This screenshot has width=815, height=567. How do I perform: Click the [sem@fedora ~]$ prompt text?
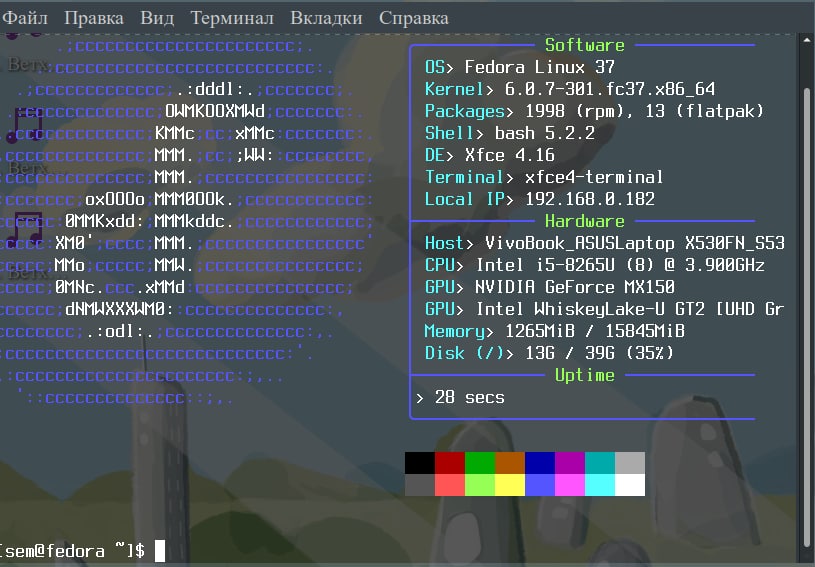click(72, 551)
